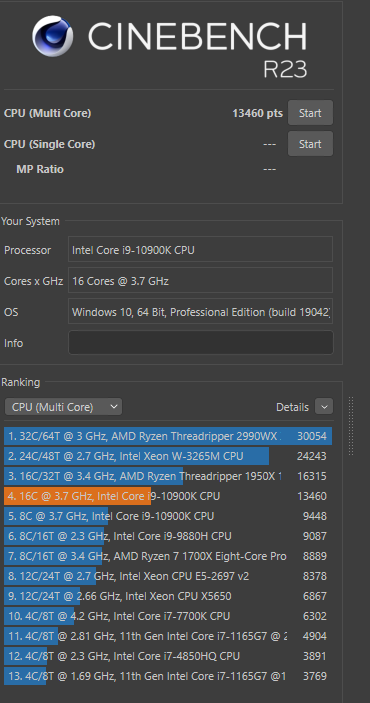Select the Core i7-7700K ranking row
The height and width of the screenshot is (703, 370).
point(168,616)
